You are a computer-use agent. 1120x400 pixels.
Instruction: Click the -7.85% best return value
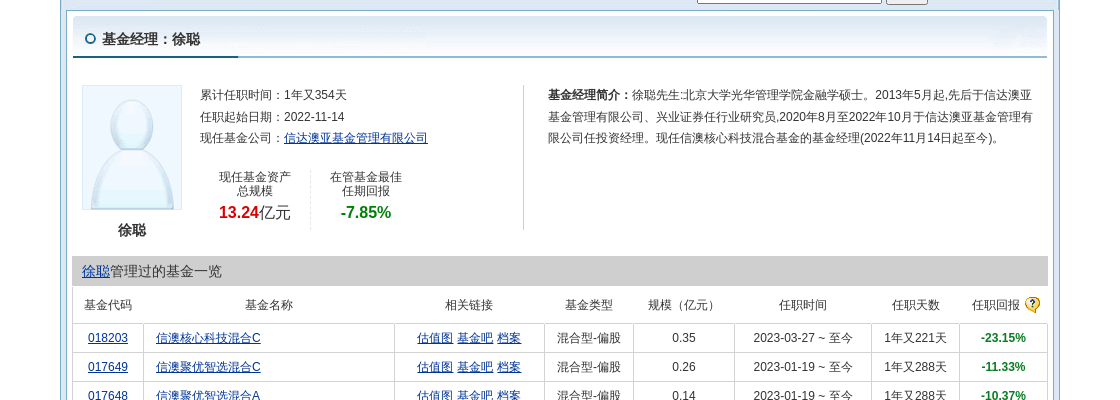click(366, 213)
